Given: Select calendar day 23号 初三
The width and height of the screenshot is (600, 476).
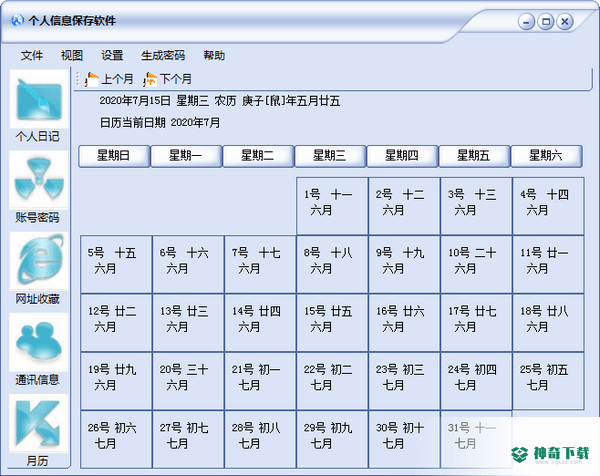Looking at the screenshot, I should [x=404, y=381].
